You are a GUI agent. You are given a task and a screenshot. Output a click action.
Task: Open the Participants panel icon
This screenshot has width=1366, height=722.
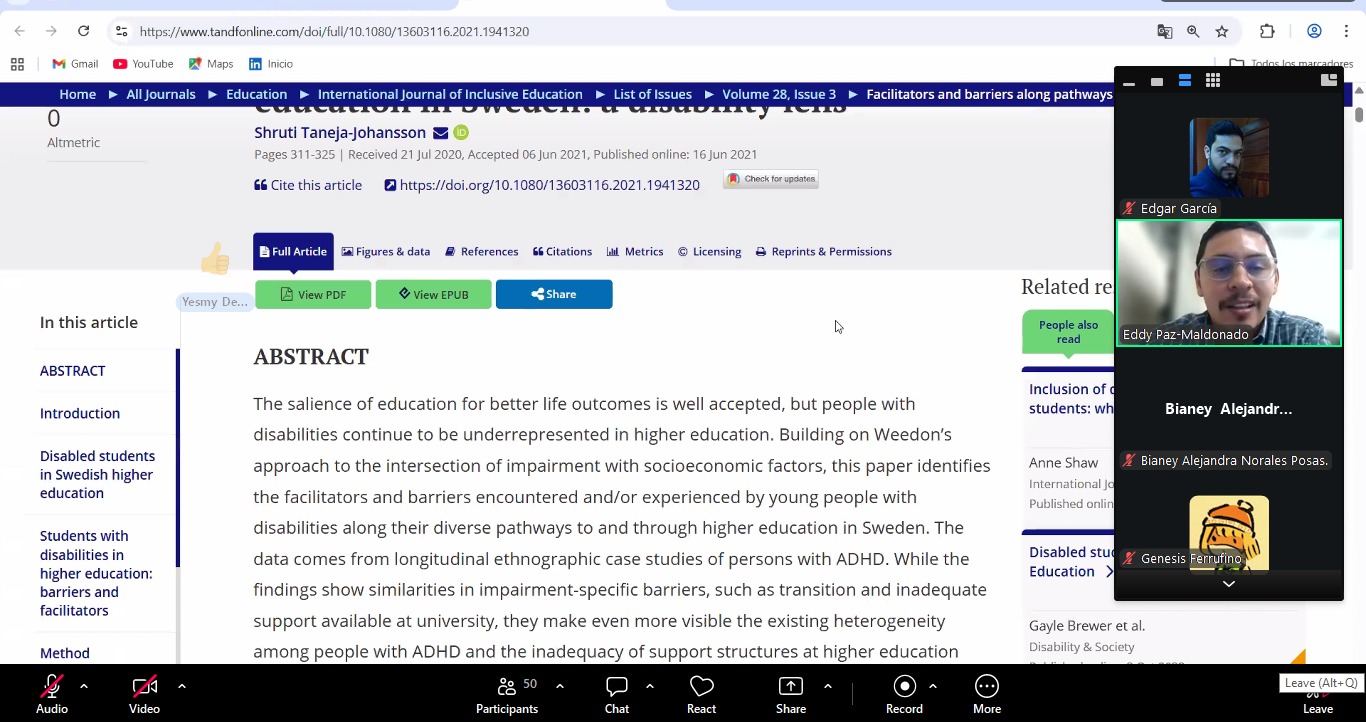tap(506, 687)
